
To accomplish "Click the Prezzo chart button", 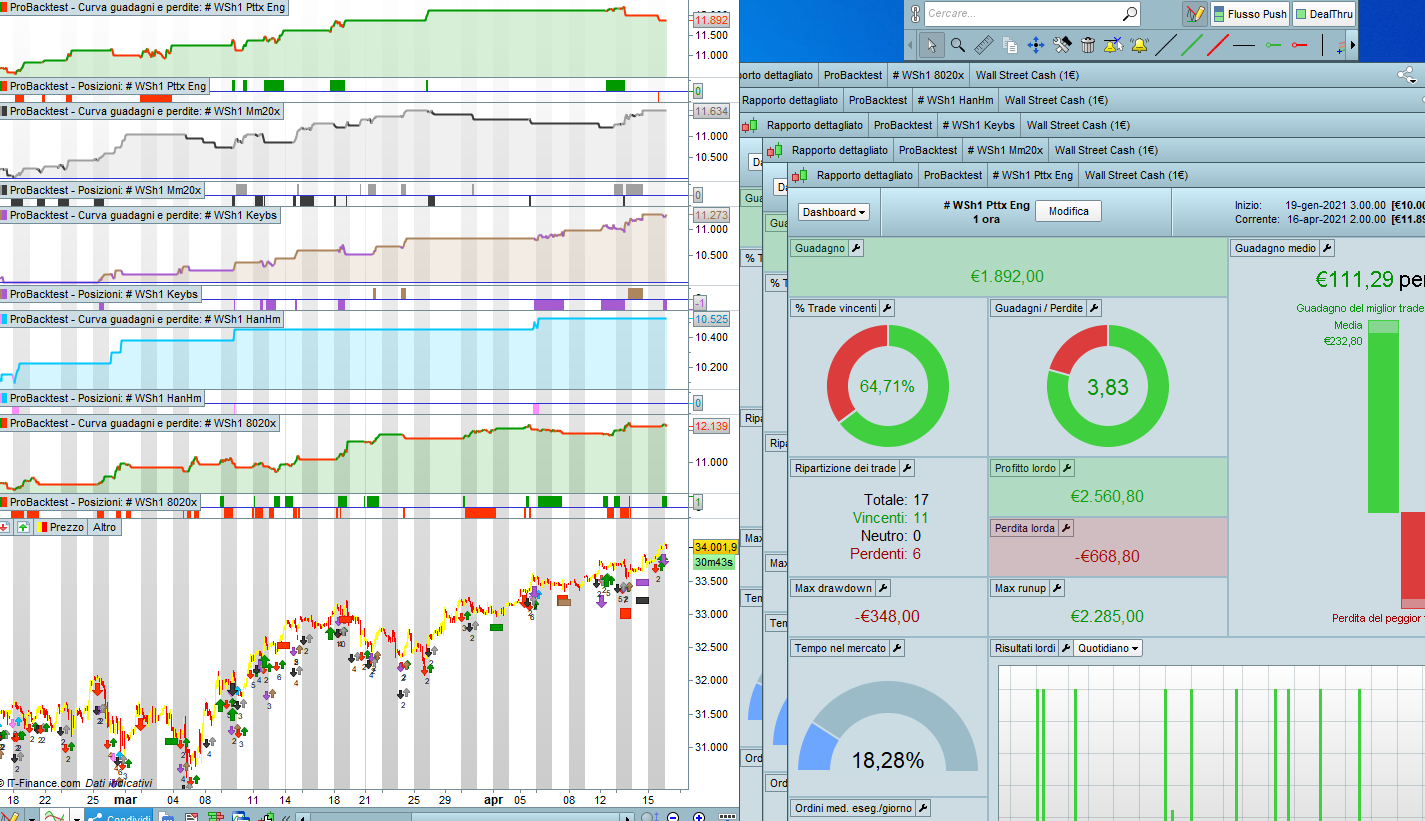I will [x=61, y=527].
